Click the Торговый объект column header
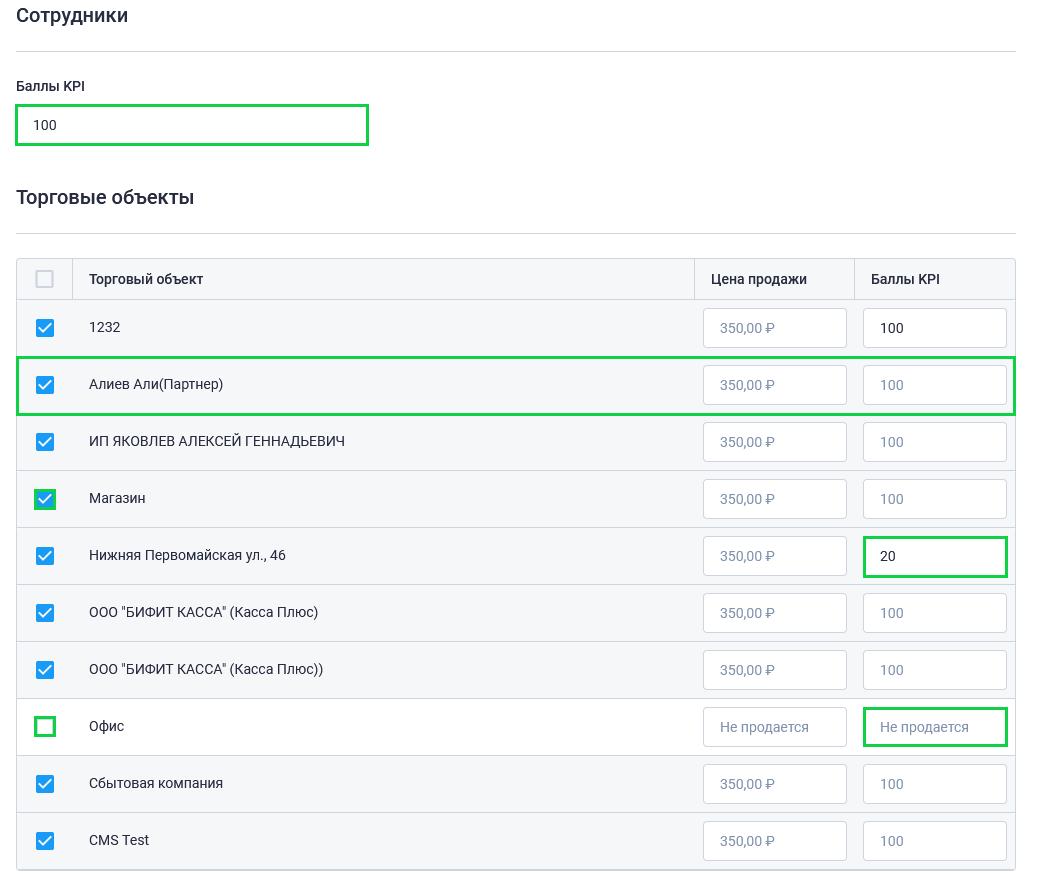This screenshot has width=1050, height=885. 146,279
